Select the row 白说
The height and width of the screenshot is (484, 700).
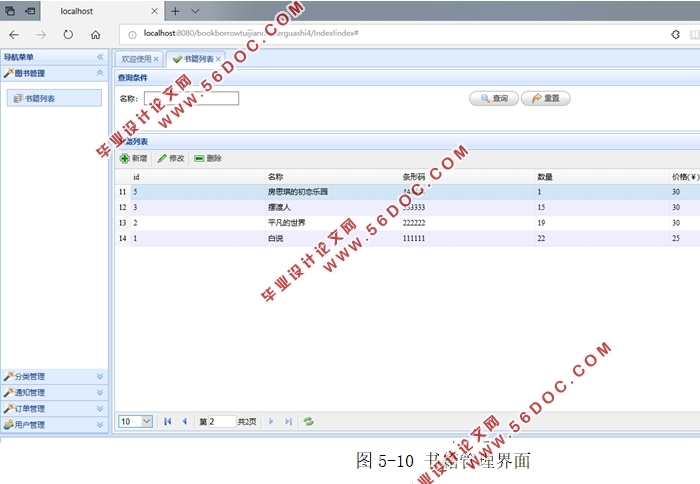pos(407,238)
